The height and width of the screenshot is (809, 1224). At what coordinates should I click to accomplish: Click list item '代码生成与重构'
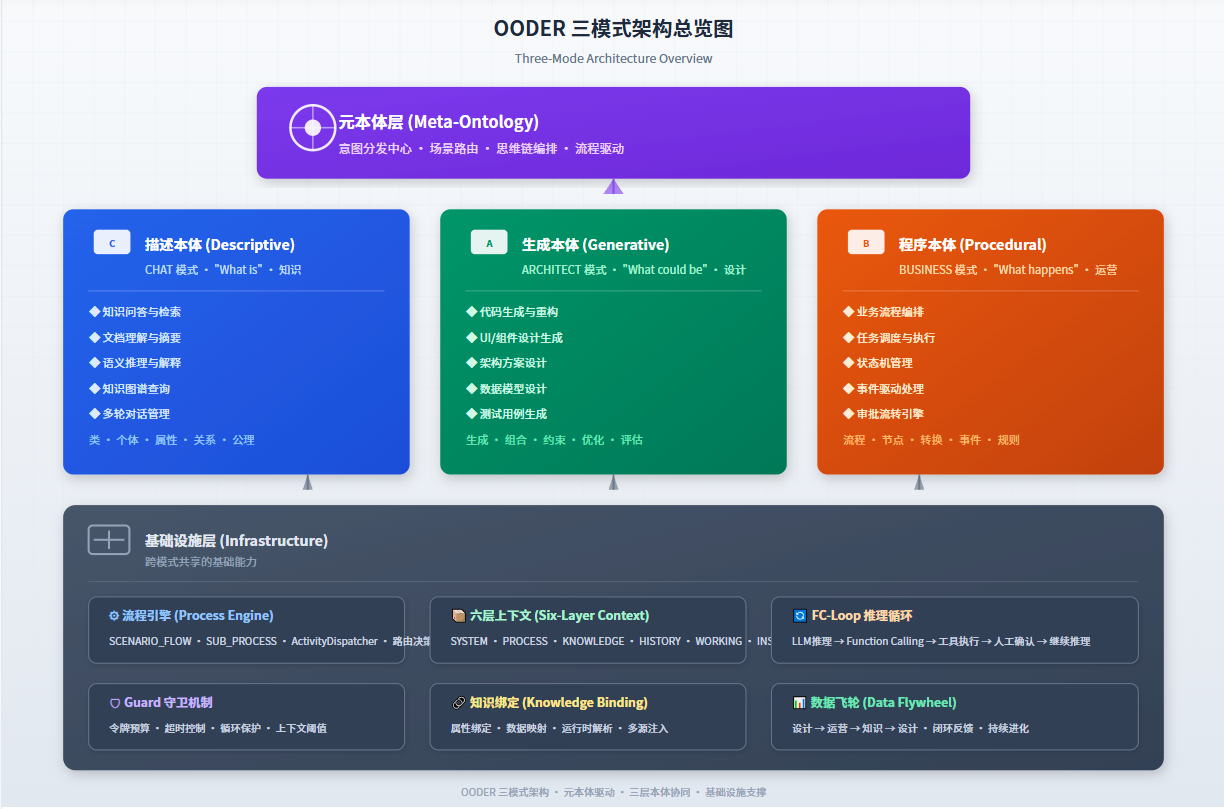(512, 312)
